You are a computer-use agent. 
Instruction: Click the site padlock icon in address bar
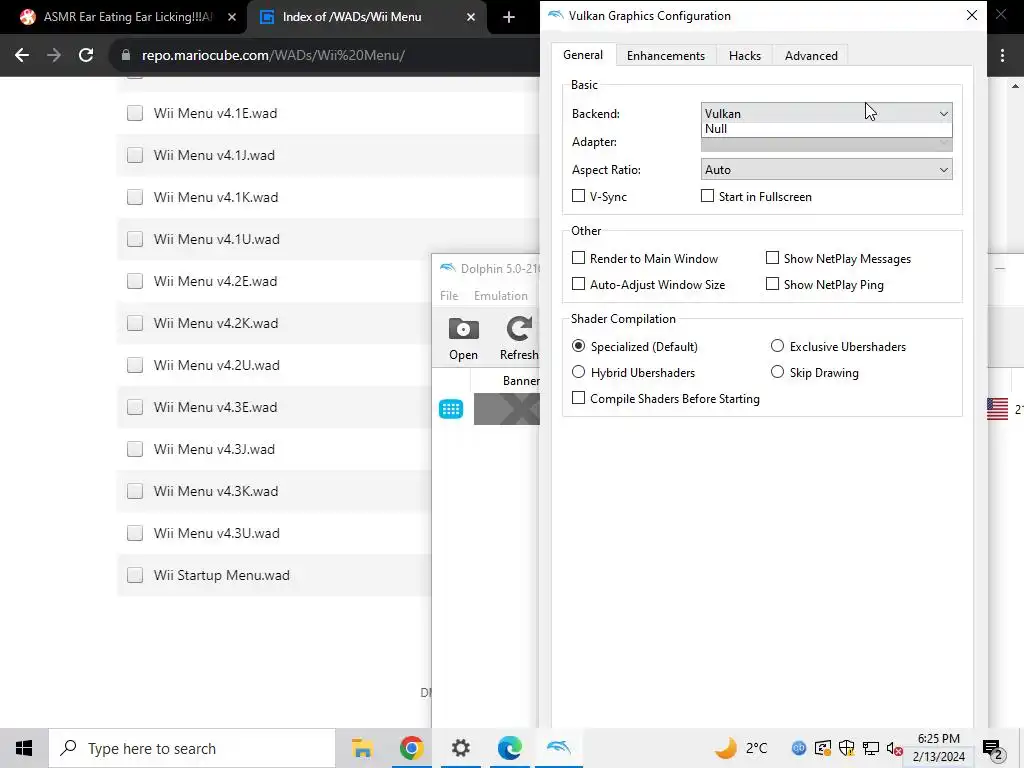point(126,56)
